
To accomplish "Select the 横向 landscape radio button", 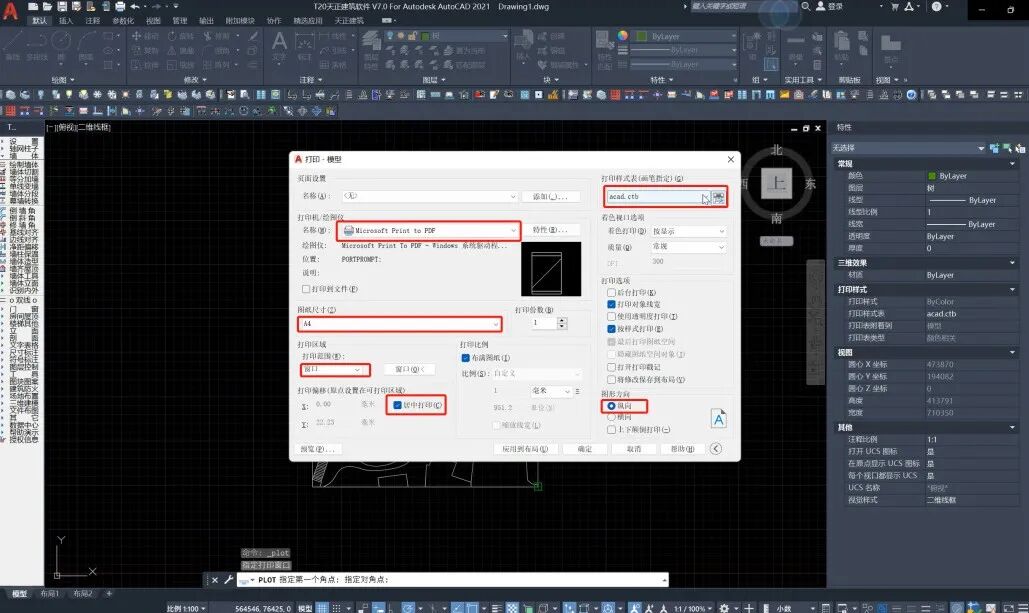I will pos(611,417).
